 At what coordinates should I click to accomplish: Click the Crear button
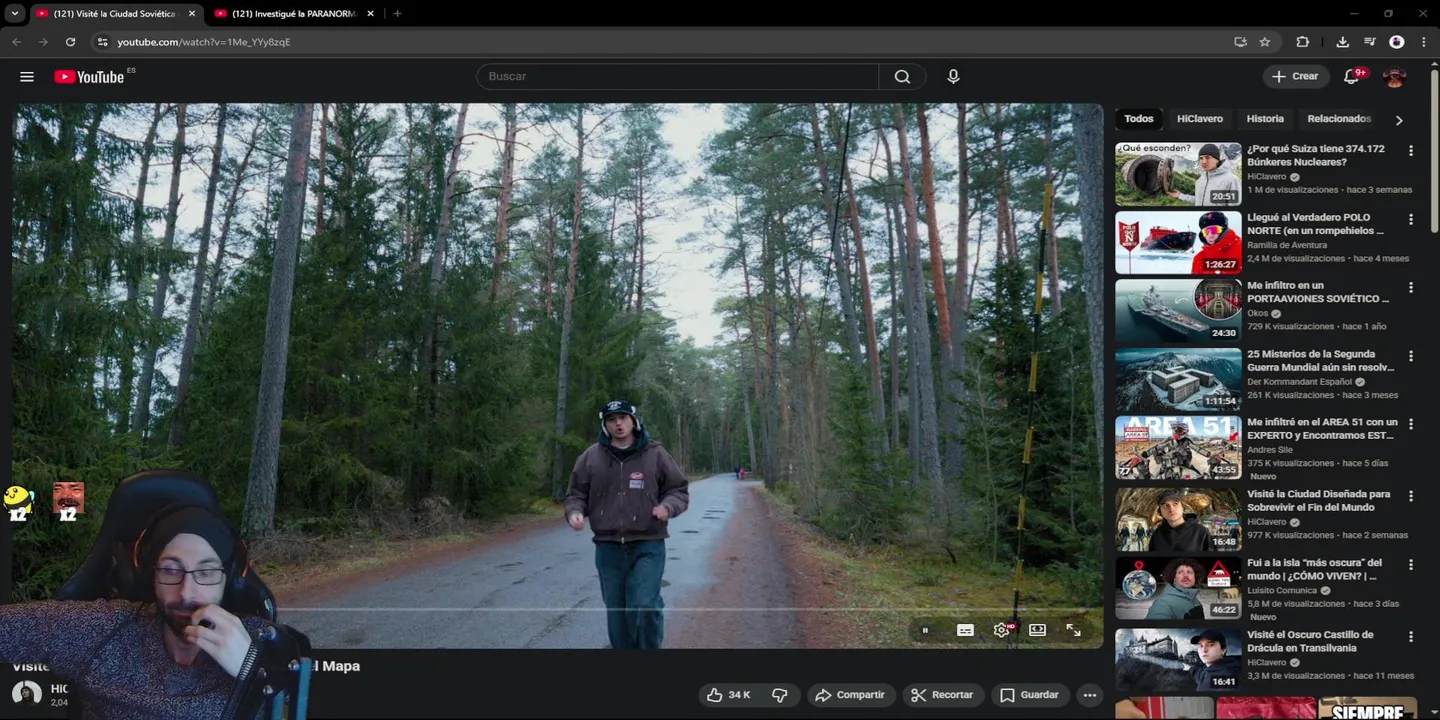coord(1296,77)
